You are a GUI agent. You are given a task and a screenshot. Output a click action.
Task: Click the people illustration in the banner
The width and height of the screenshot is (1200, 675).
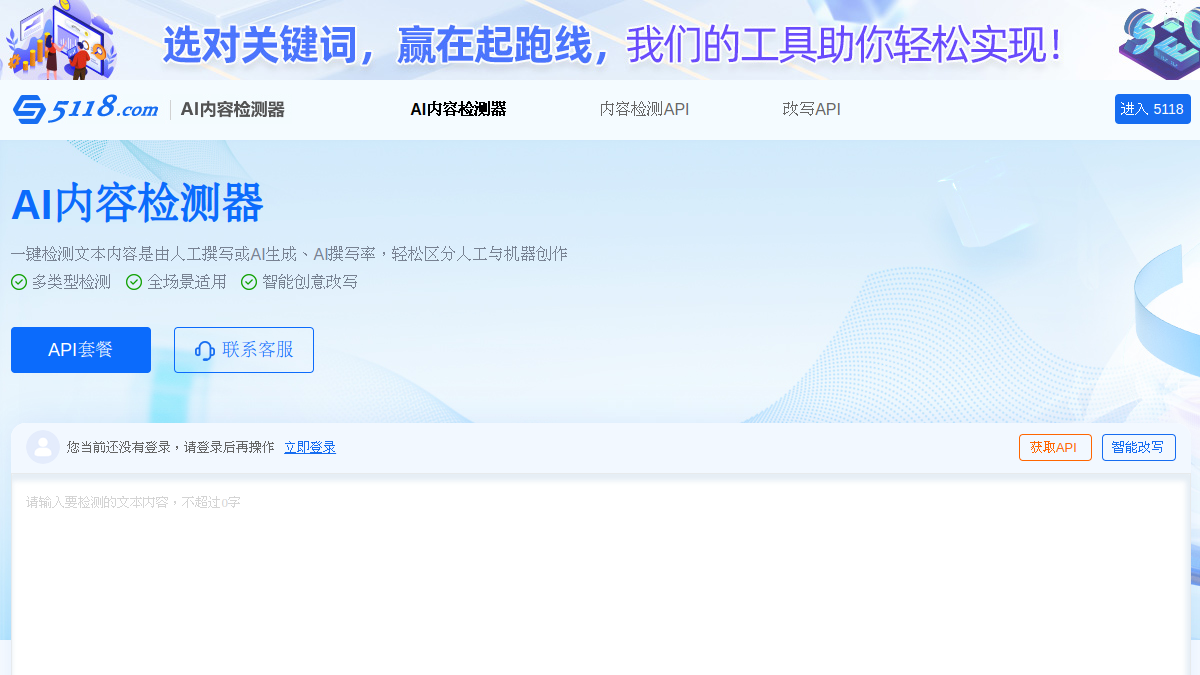pos(60,40)
